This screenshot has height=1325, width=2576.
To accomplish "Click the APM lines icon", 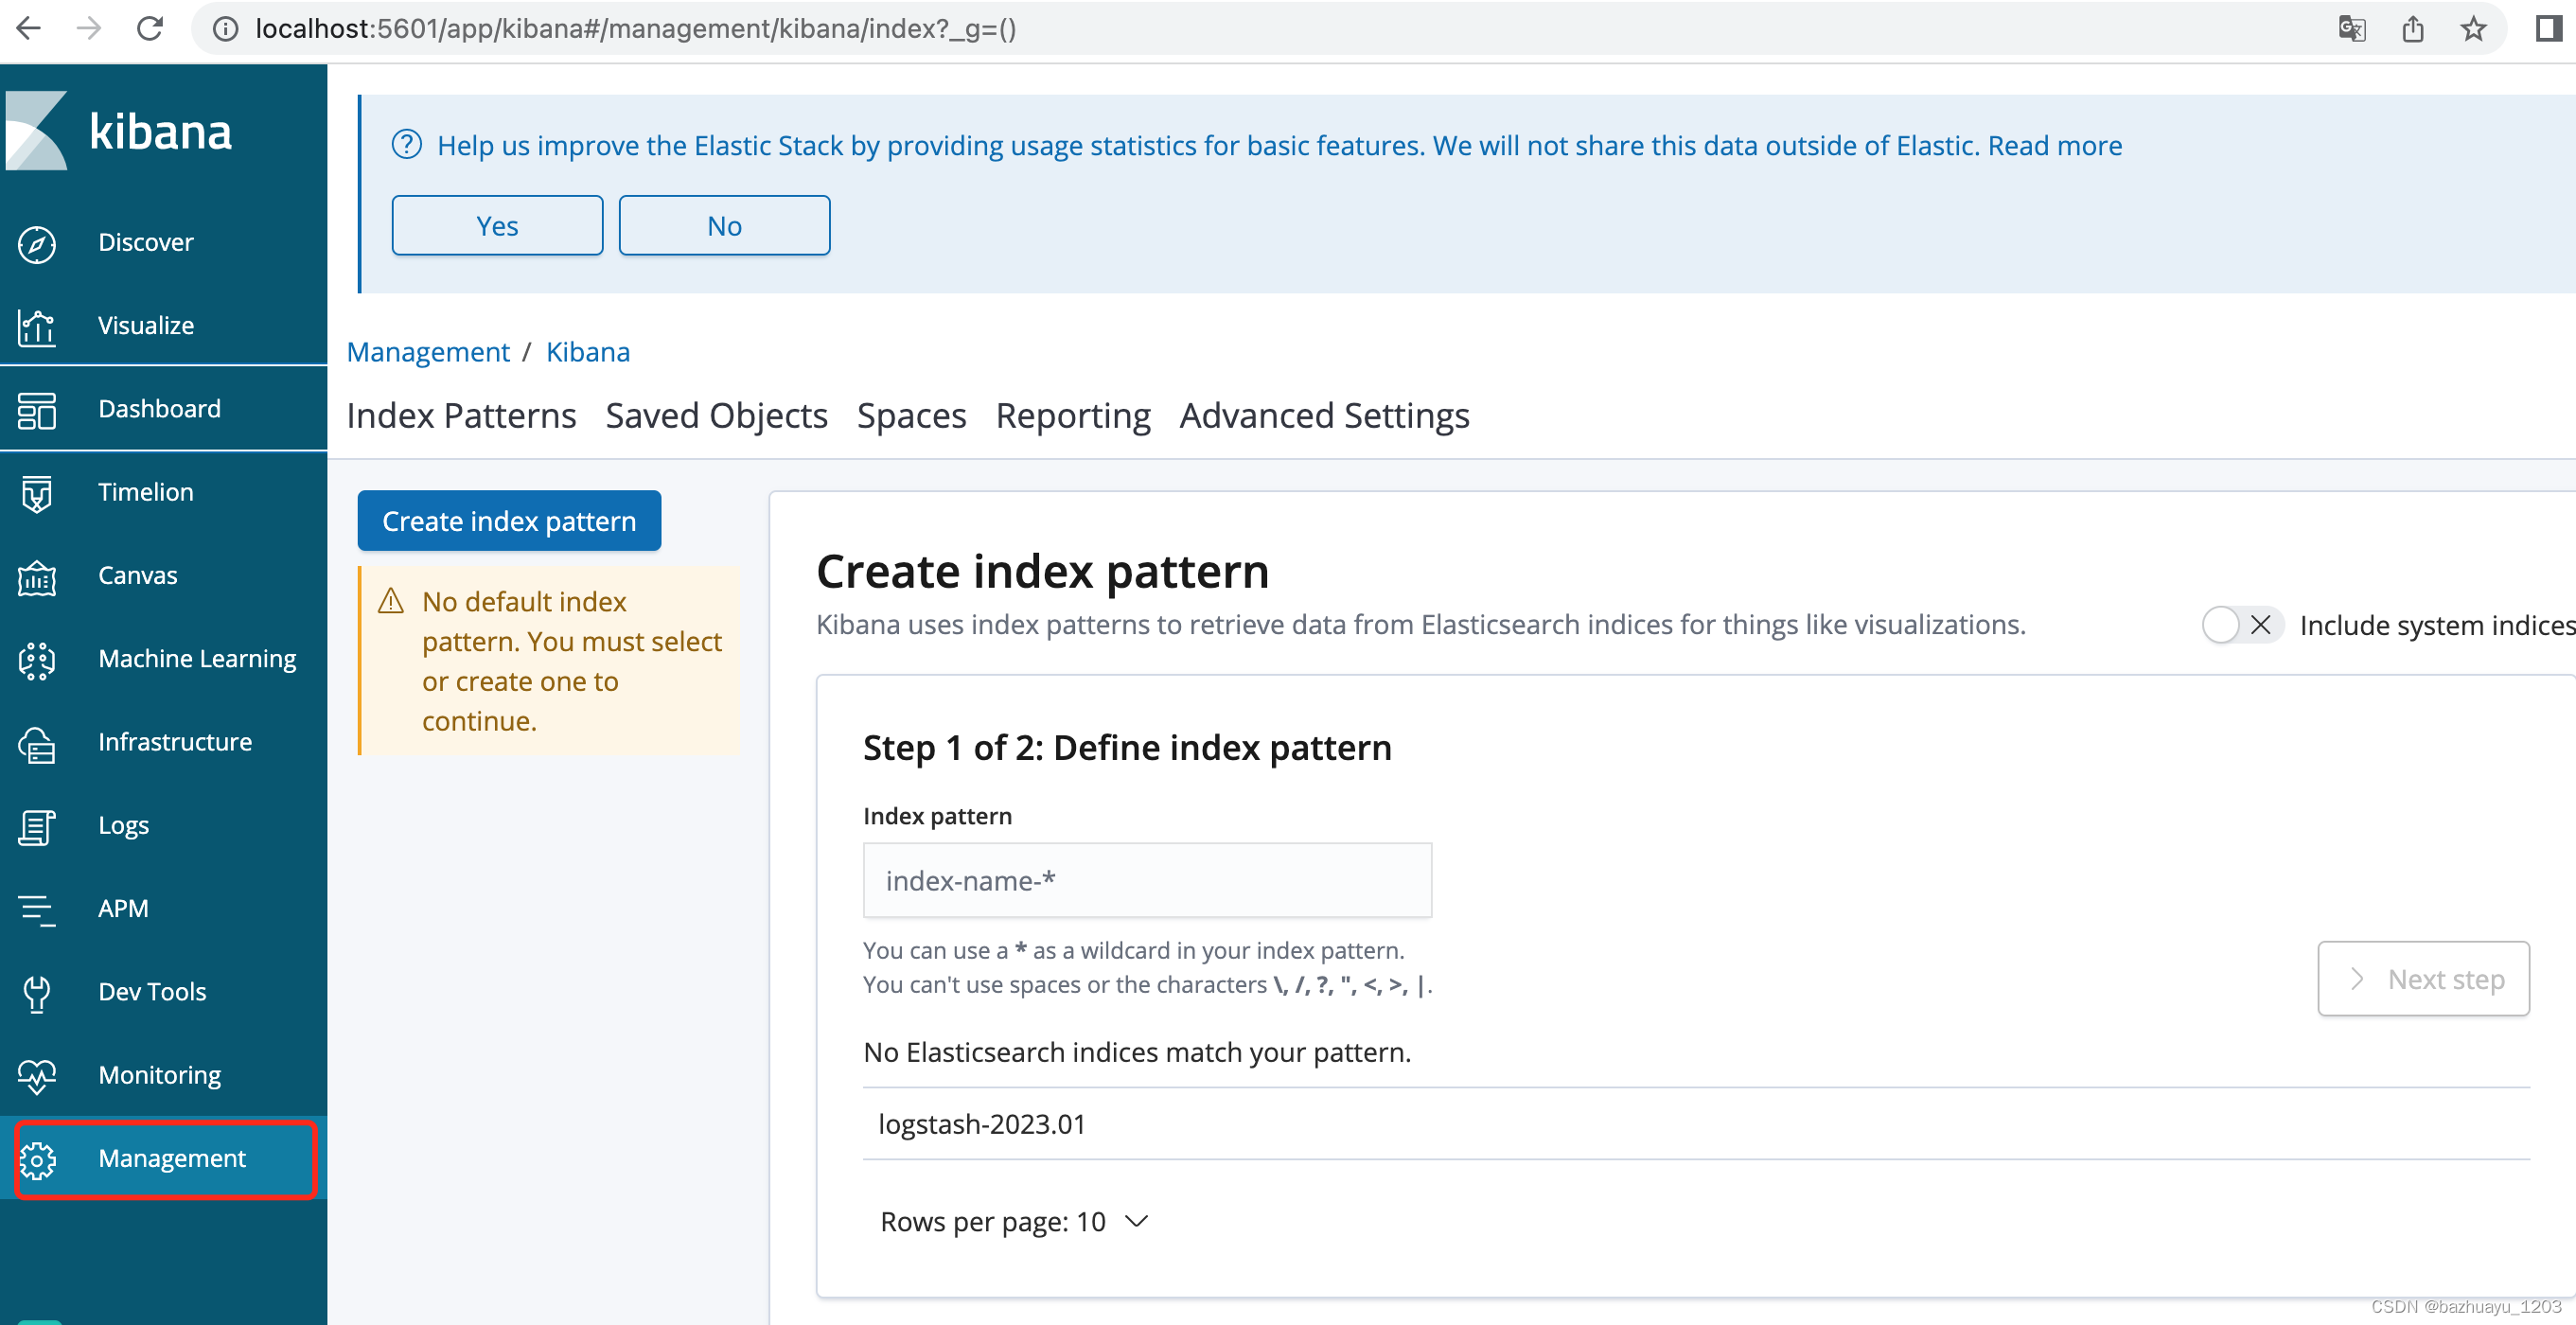I will [37, 910].
